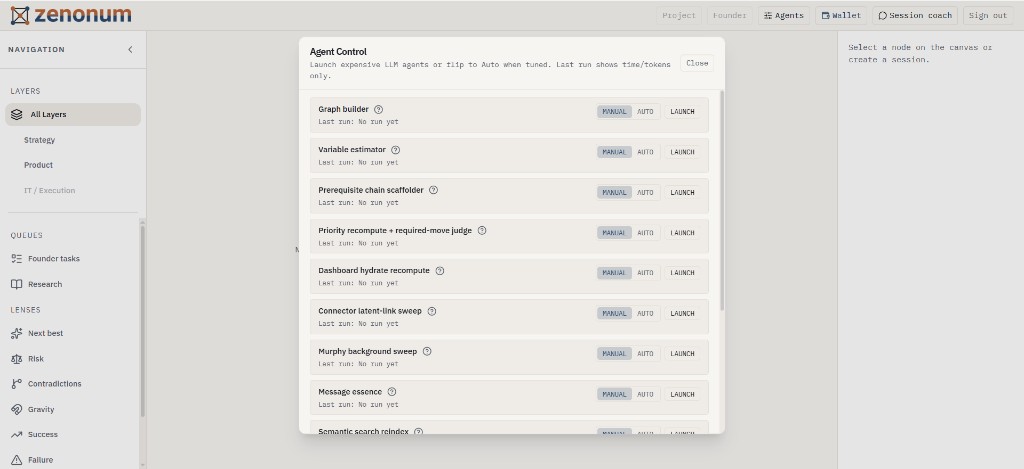The height and width of the screenshot is (469, 1024).
Task: Set Variable estimator to Auto
Action: [x=645, y=152]
